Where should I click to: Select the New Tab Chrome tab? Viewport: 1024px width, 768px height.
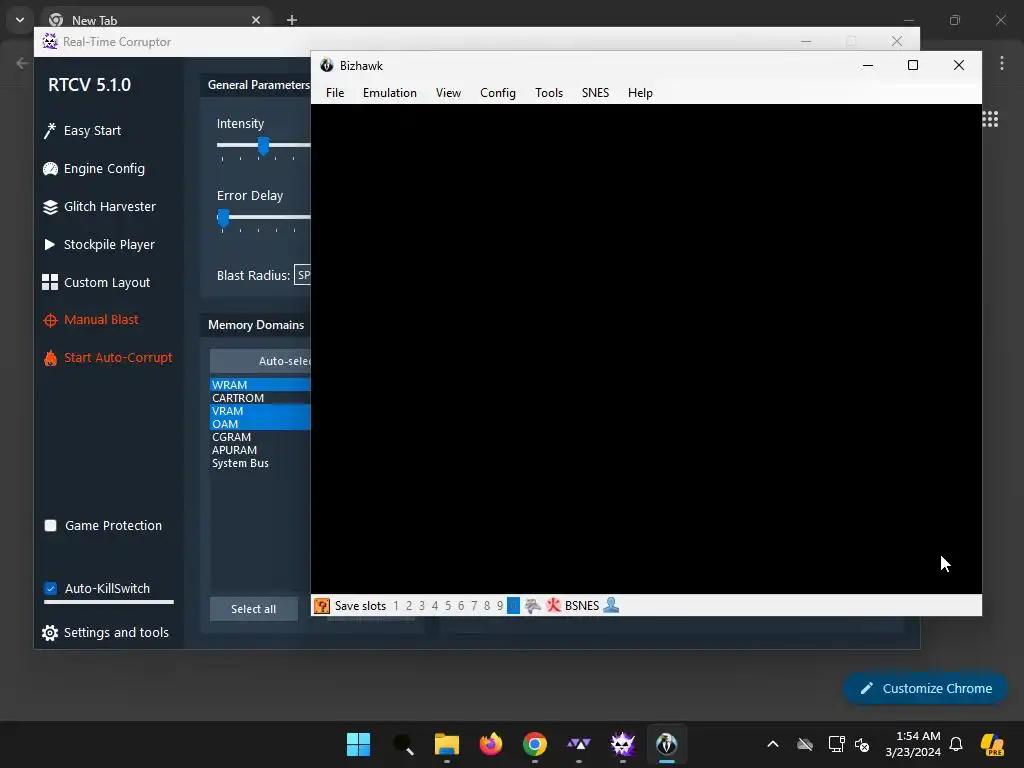pyautogui.click(x=153, y=20)
